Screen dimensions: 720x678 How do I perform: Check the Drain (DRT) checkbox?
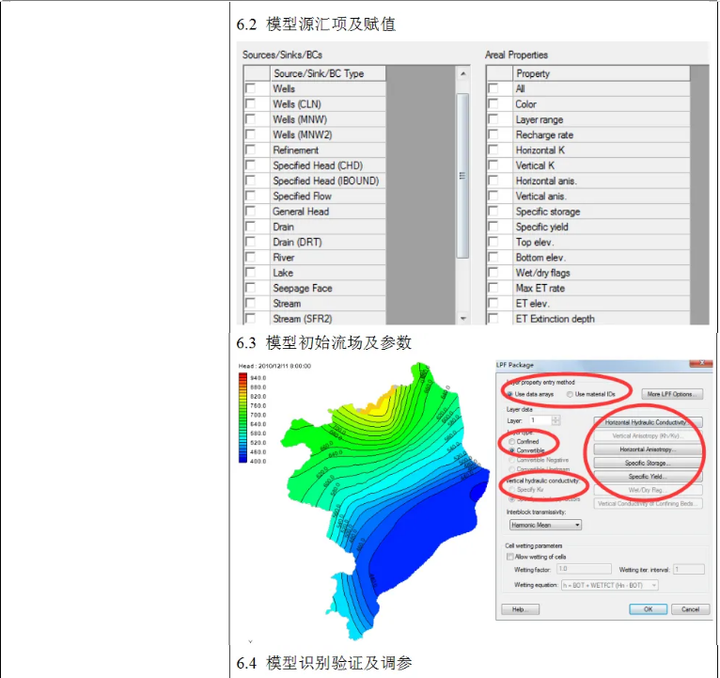(x=251, y=241)
